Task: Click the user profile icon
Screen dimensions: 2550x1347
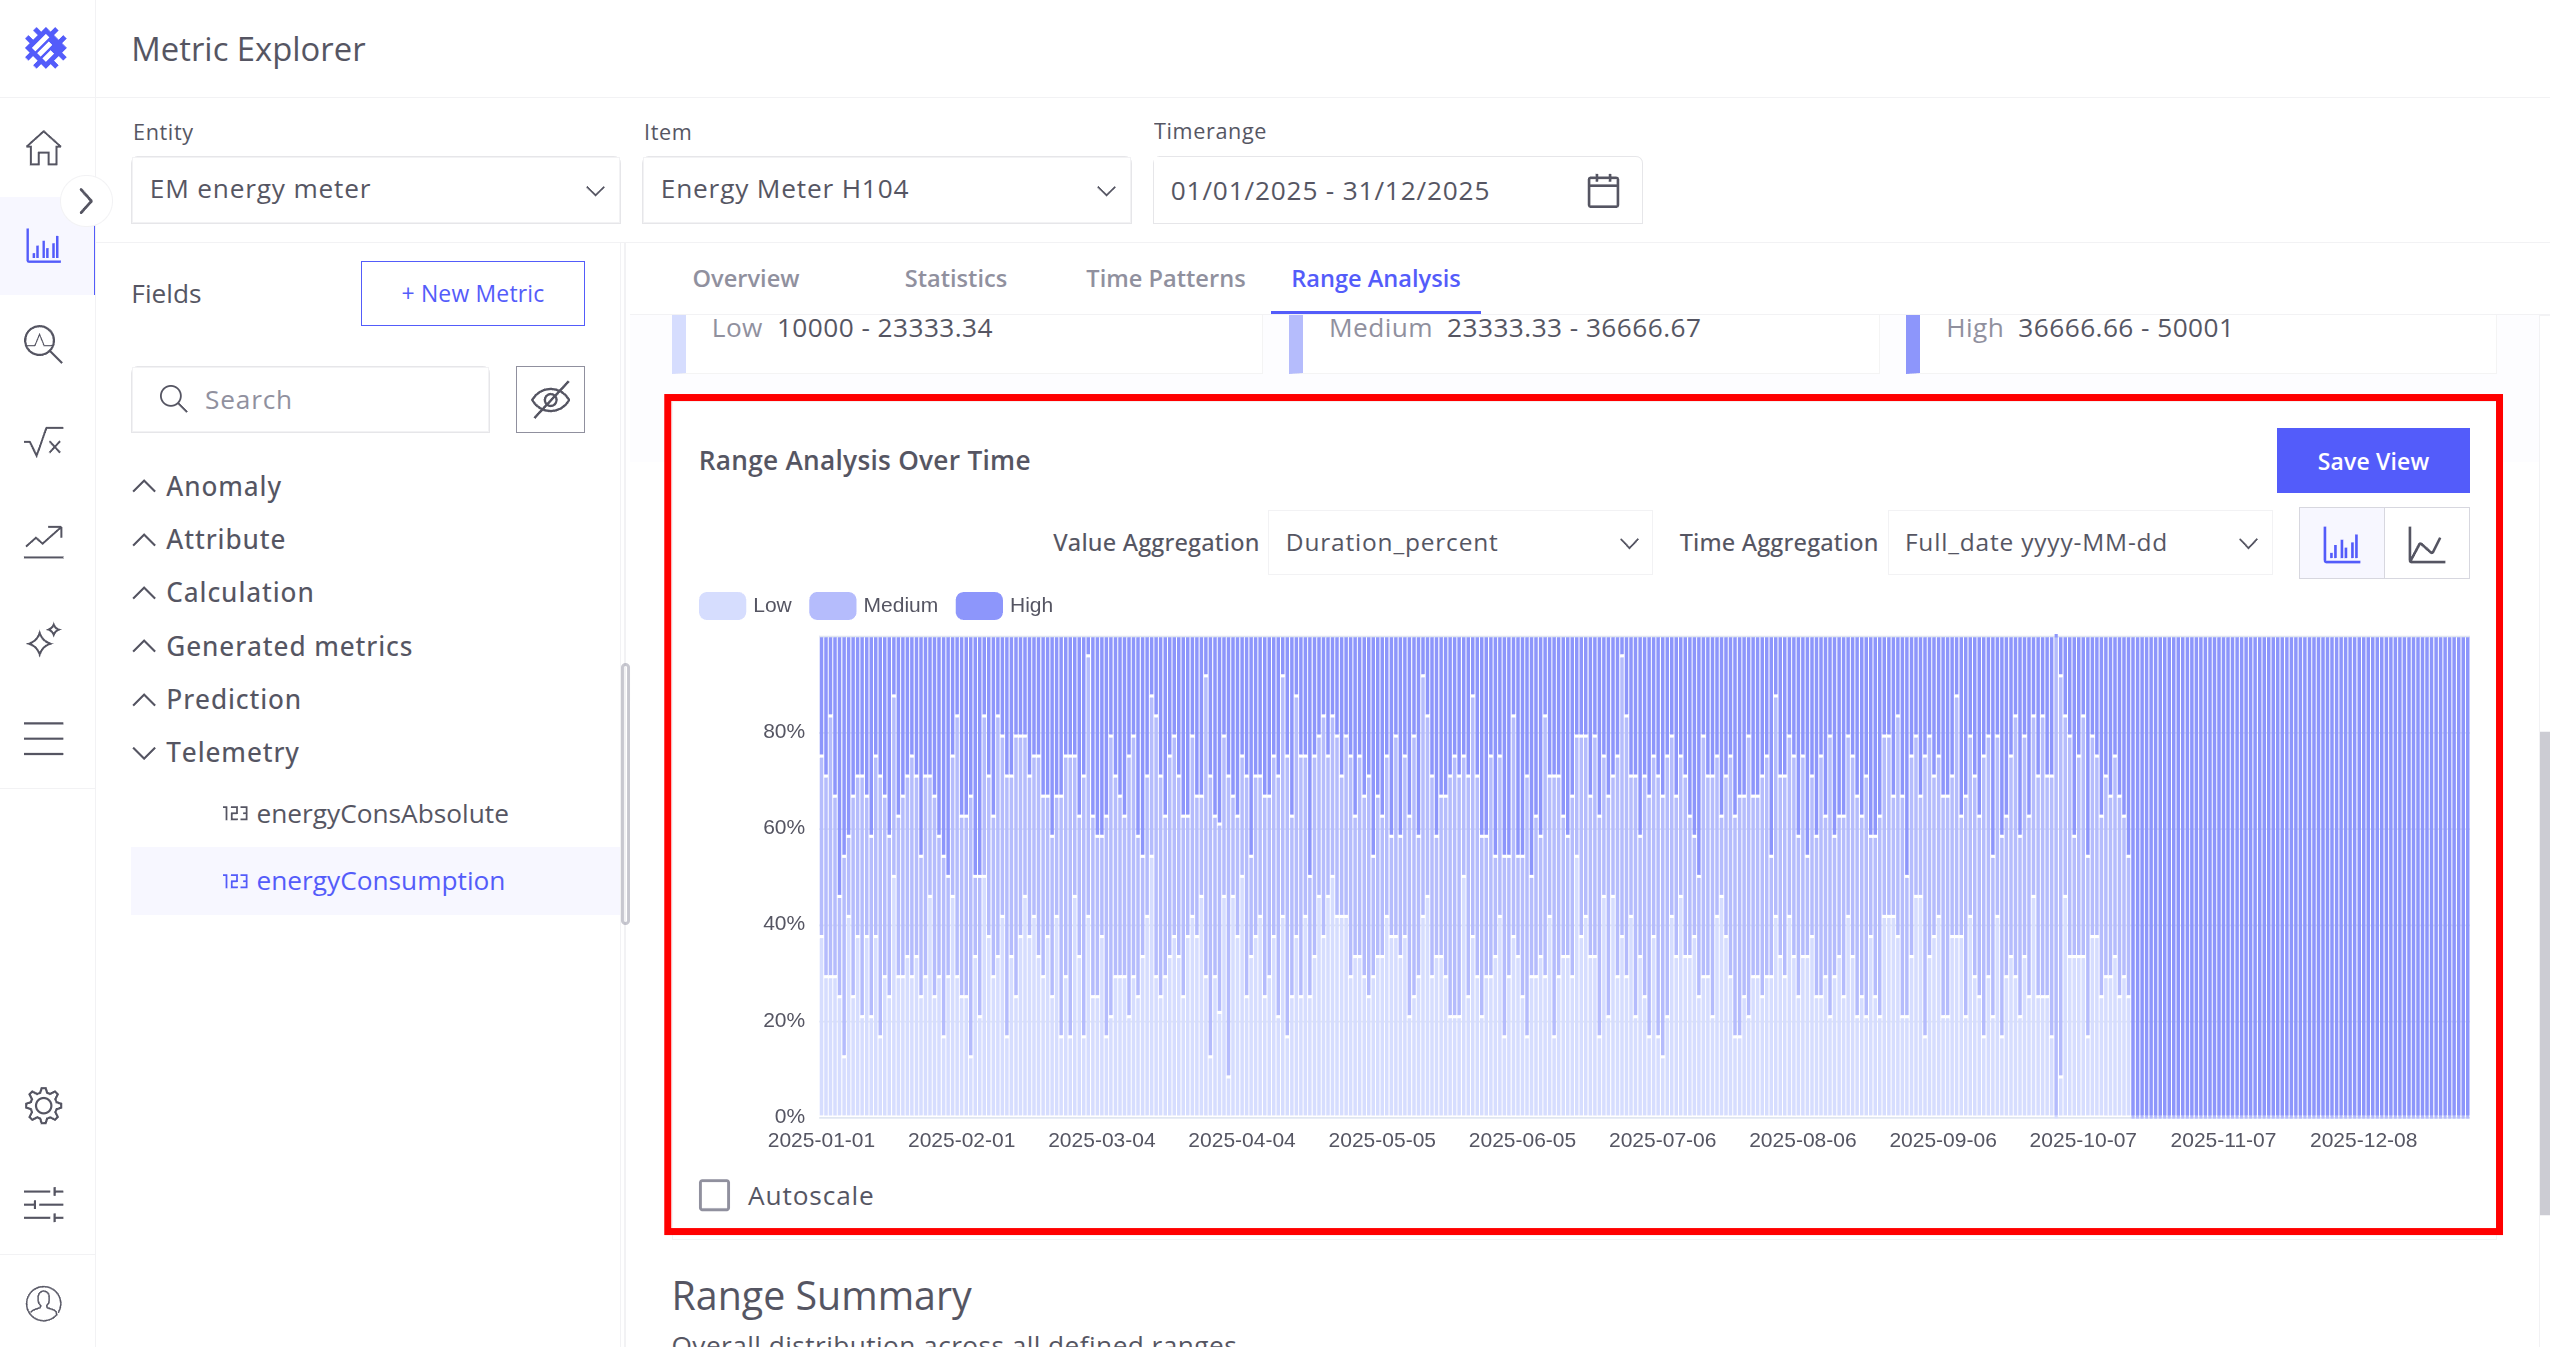Action: tap(44, 1303)
